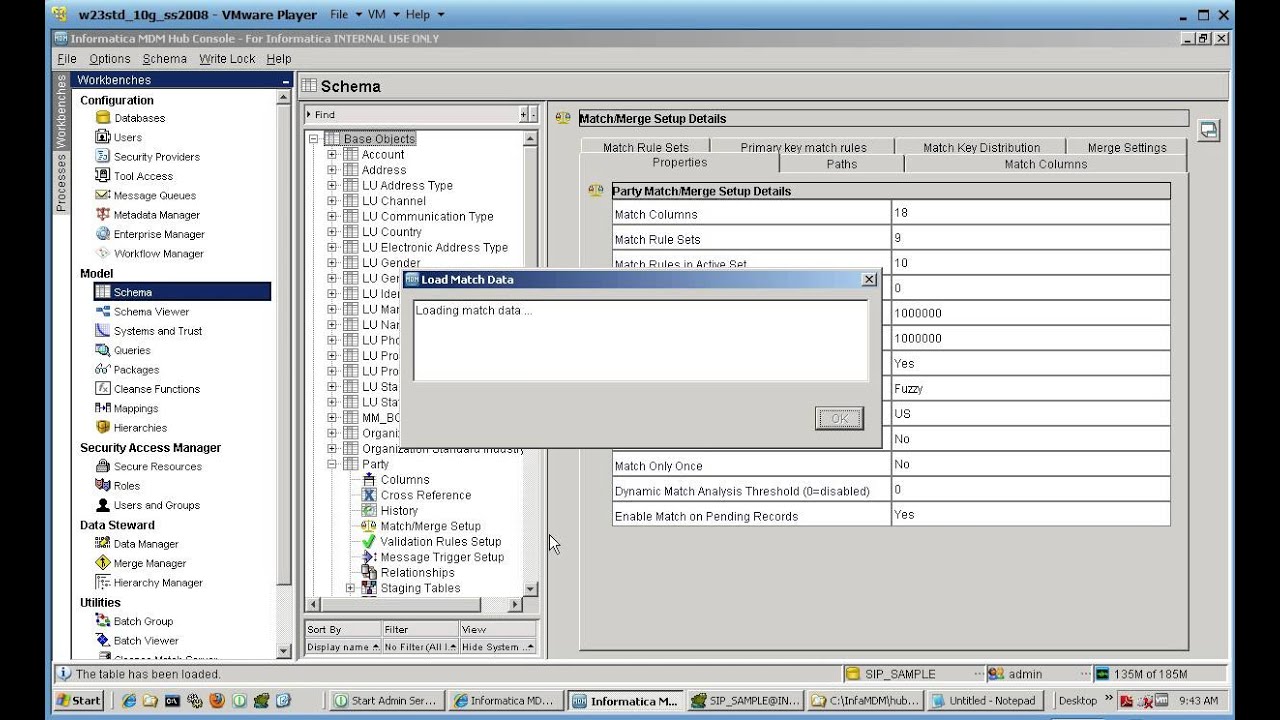The image size is (1280, 720).
Task: Switch to the Paths tab
Action: (x=842, y=164)
